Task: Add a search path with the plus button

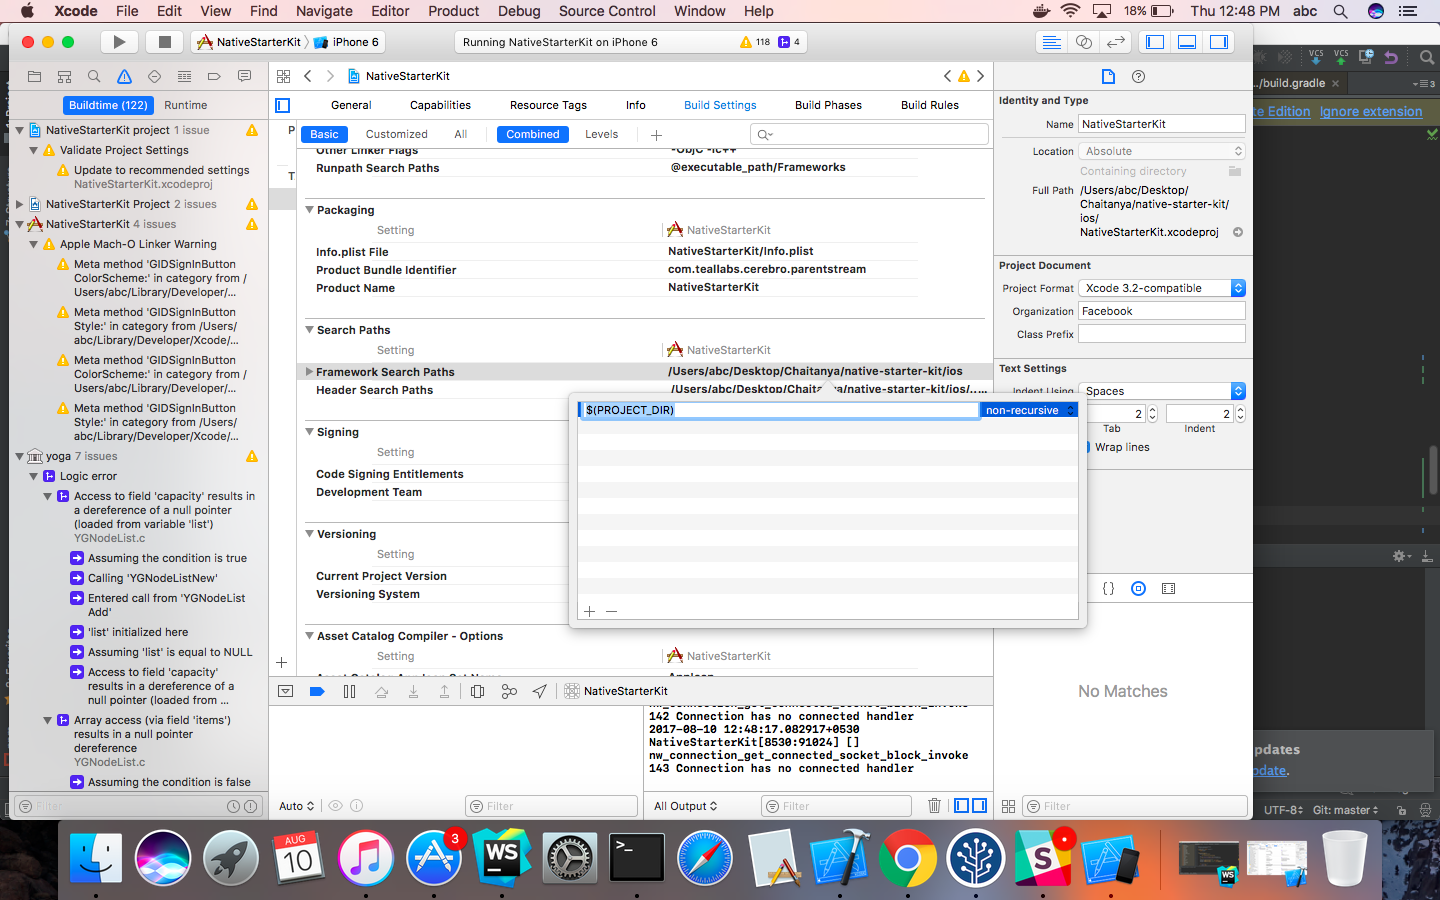Action: 589,610
